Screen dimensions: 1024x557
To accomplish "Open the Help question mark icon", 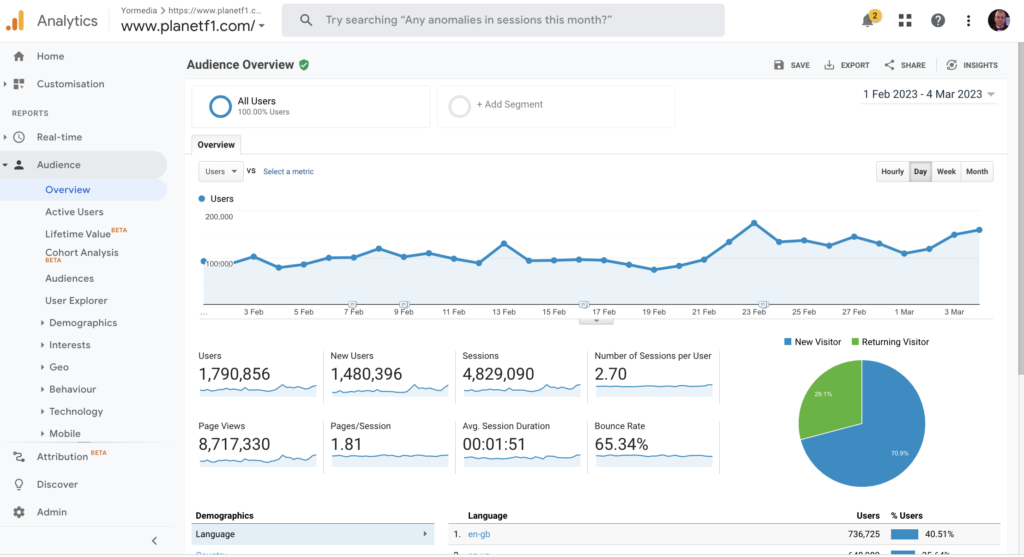I will 938,21.
